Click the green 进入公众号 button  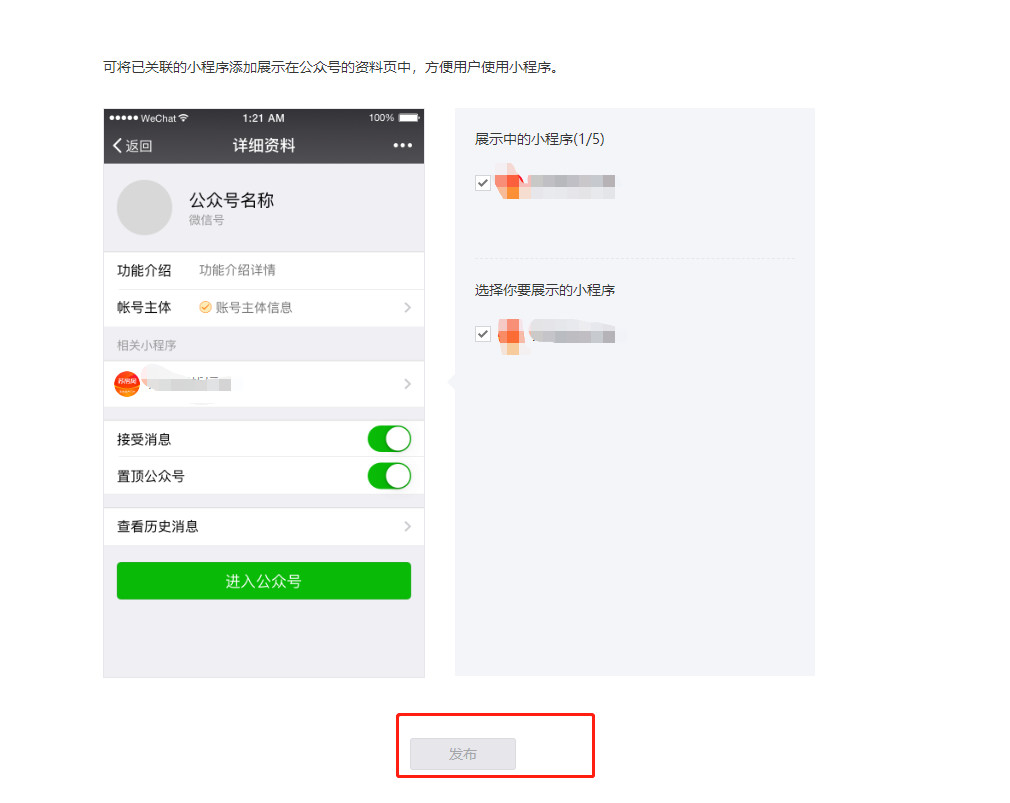coord(264,581)
